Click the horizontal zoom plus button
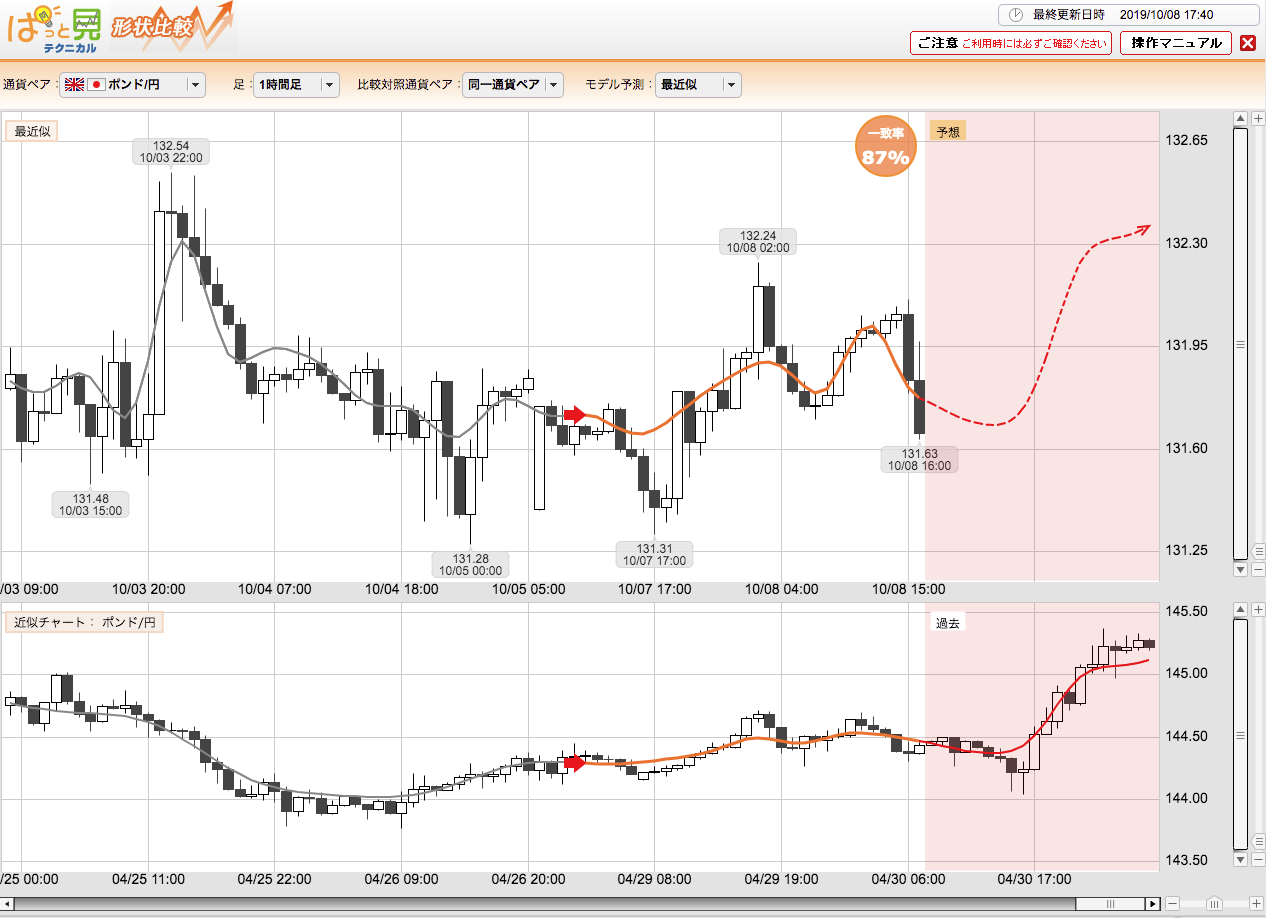Screen dimensions: 1266x918 (1258, 903)
